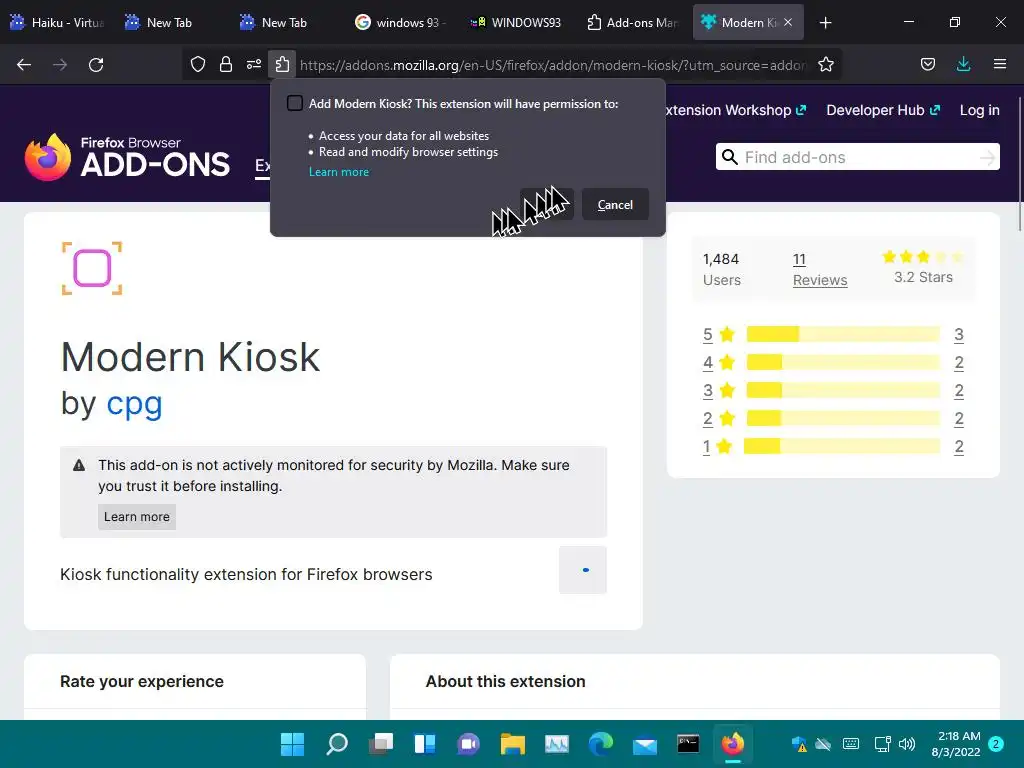Open the Firefox hamburger menu

(1000, 64)
